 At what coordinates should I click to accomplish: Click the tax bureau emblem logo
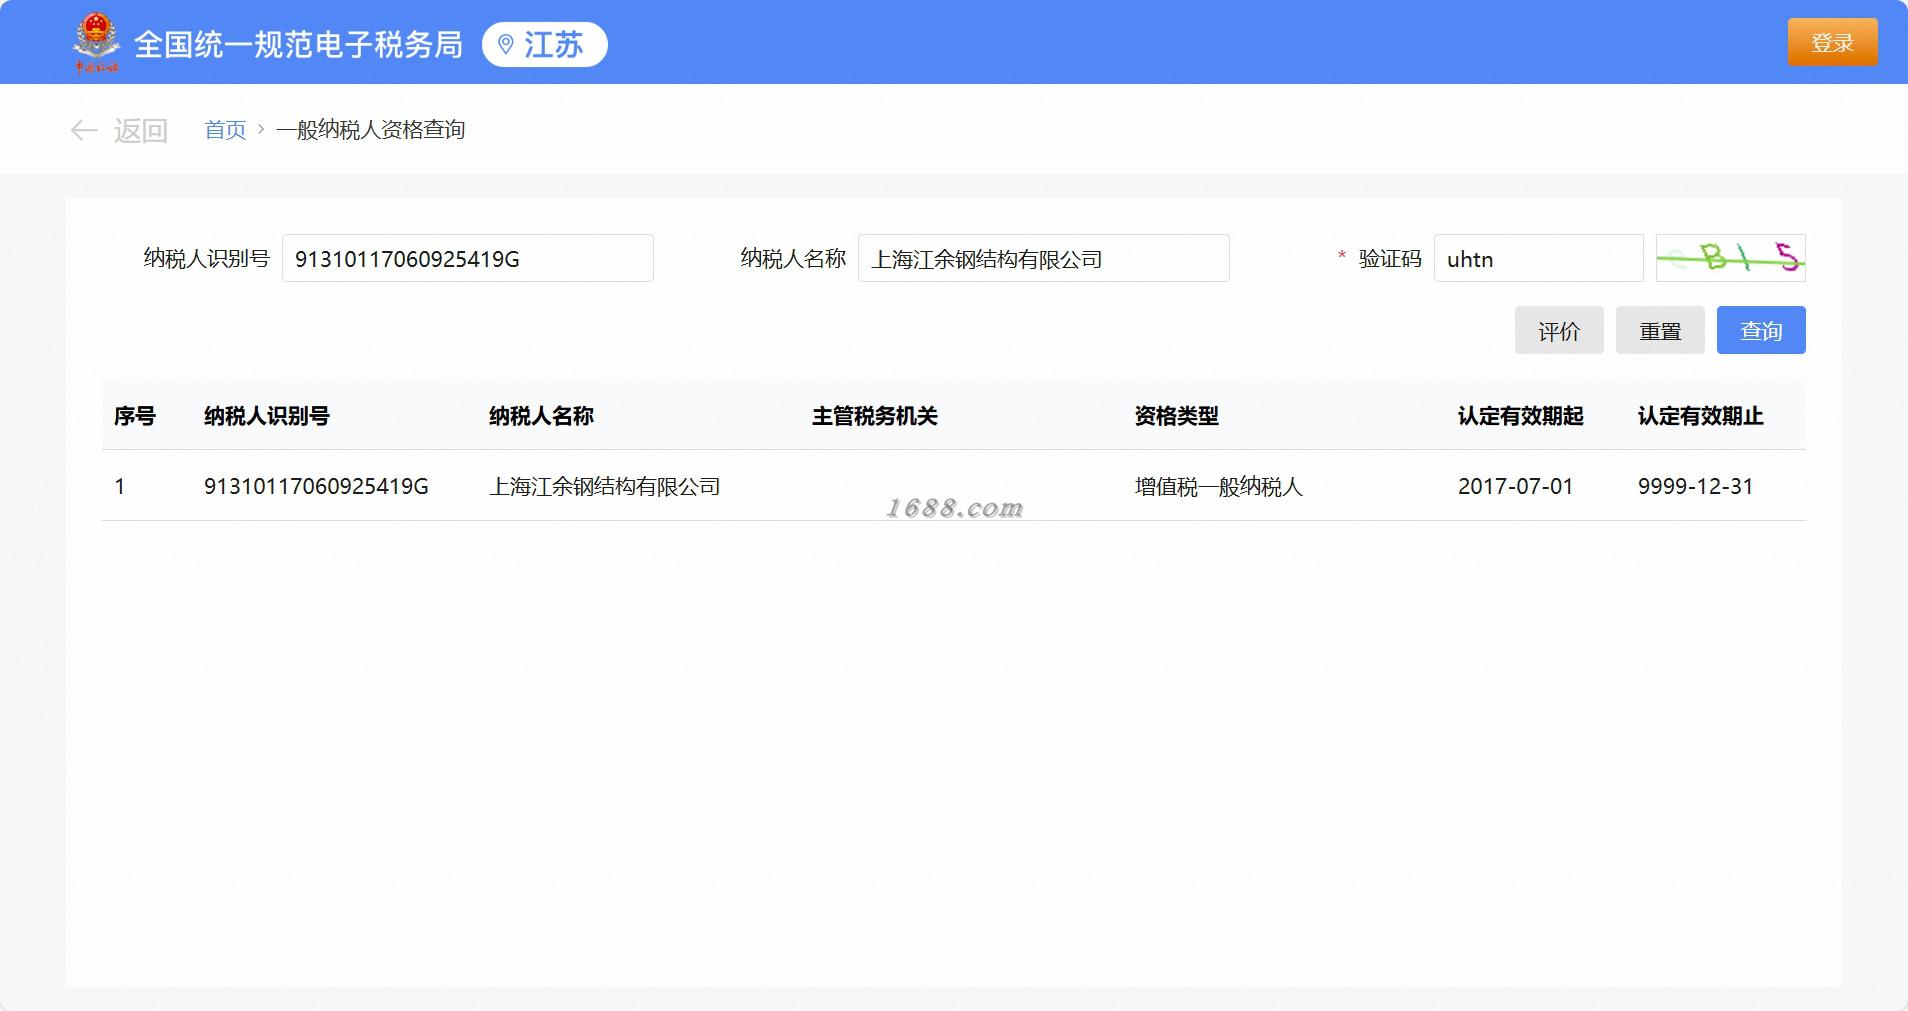[x=96, y=42]
